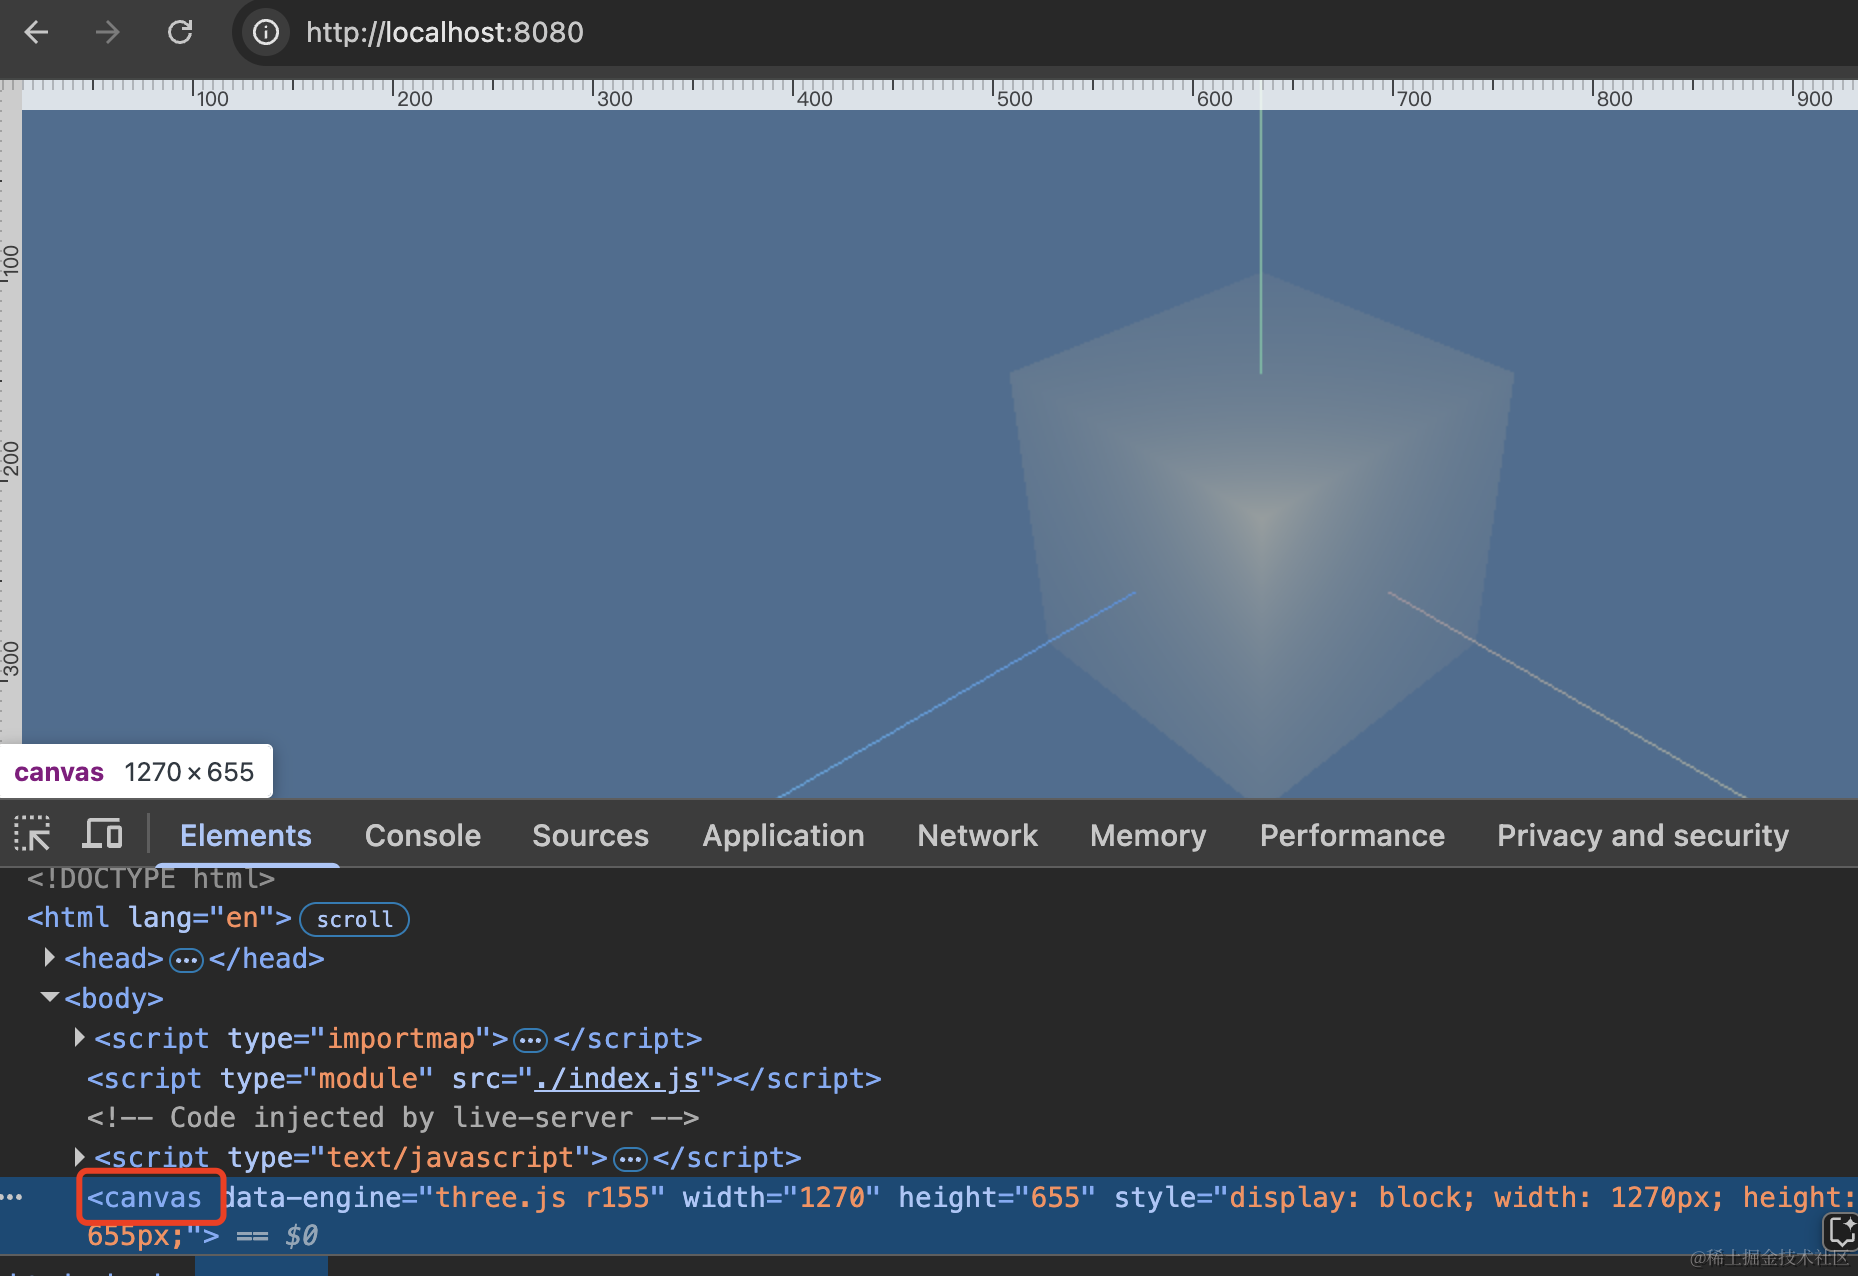Collapse the body element node

point(49,998)
